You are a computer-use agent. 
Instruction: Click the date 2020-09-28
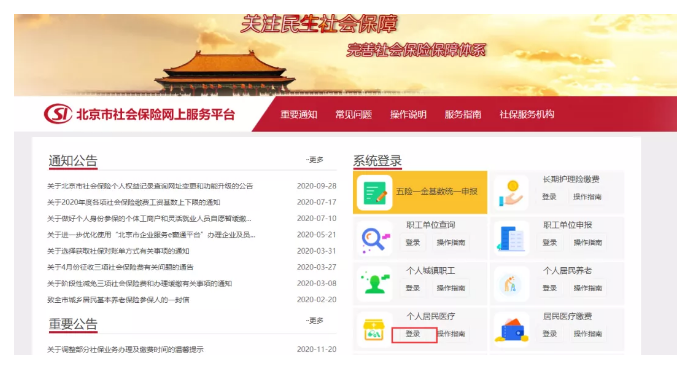[x=317, y=186]
